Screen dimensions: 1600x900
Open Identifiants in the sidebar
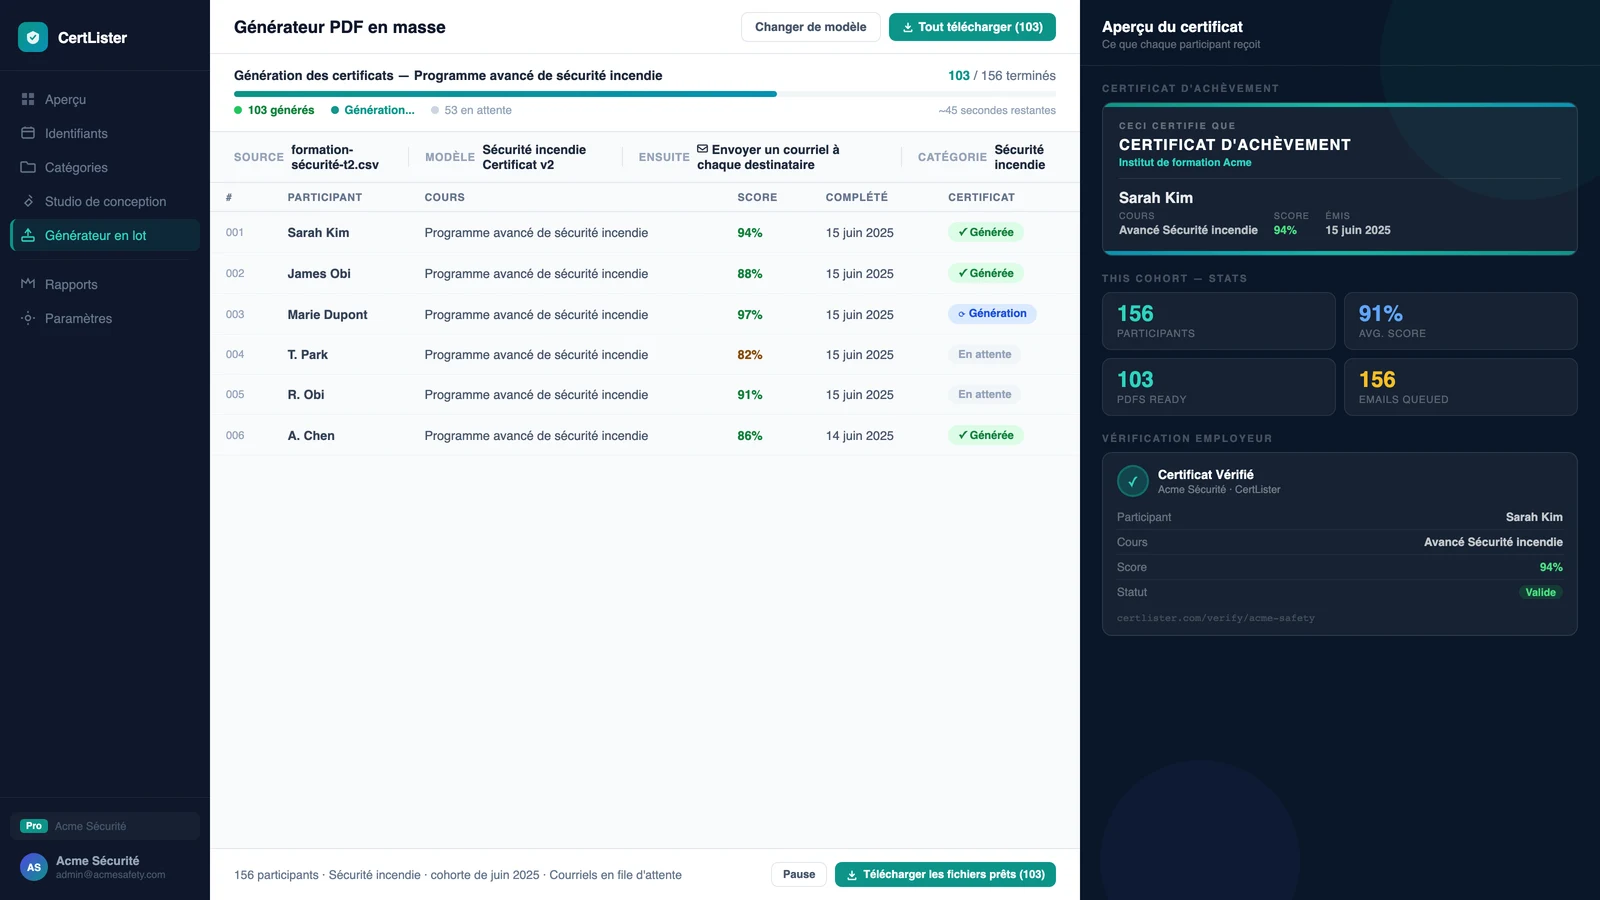[105, 133]
